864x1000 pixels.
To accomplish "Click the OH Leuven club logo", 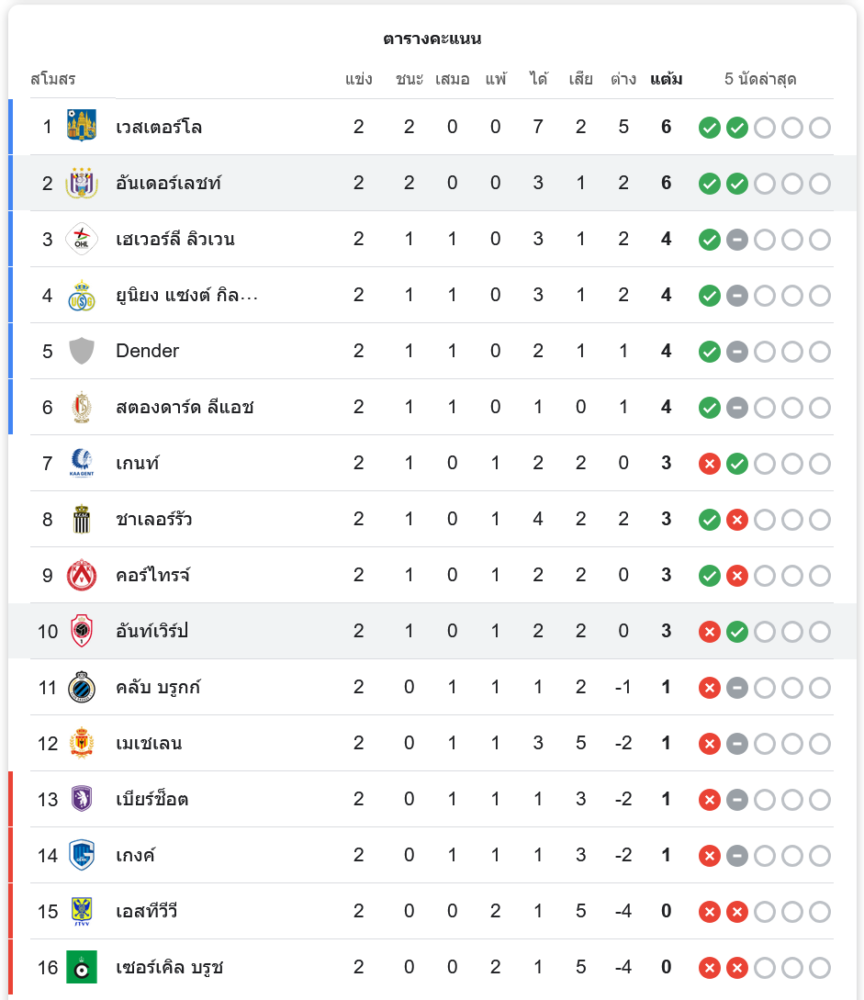I will point(81,239).
